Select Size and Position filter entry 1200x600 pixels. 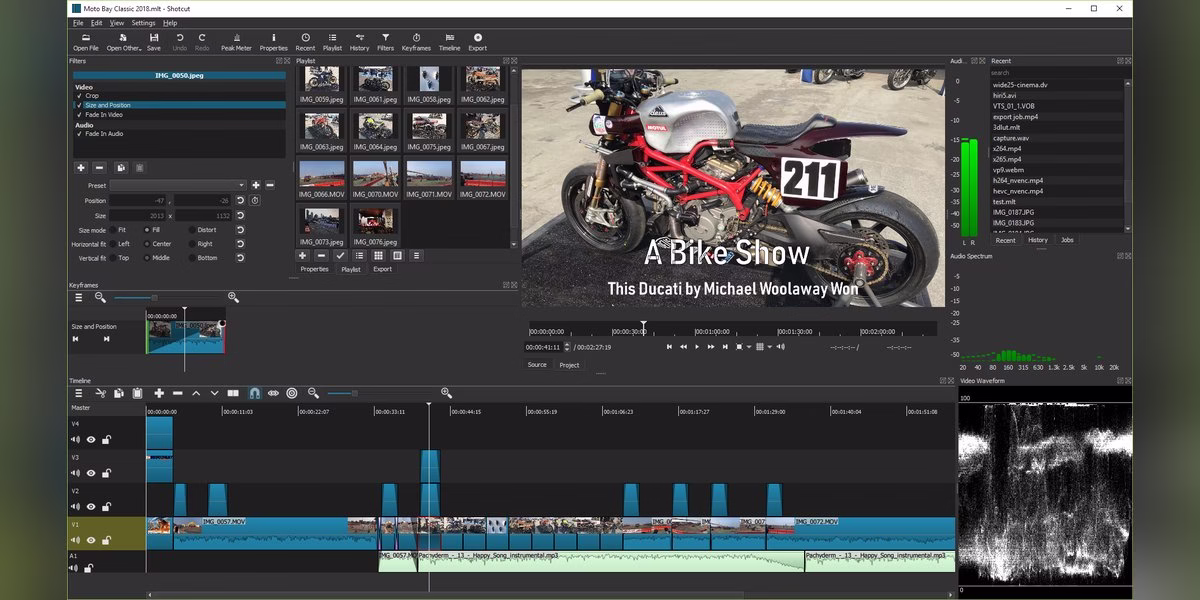180,105
